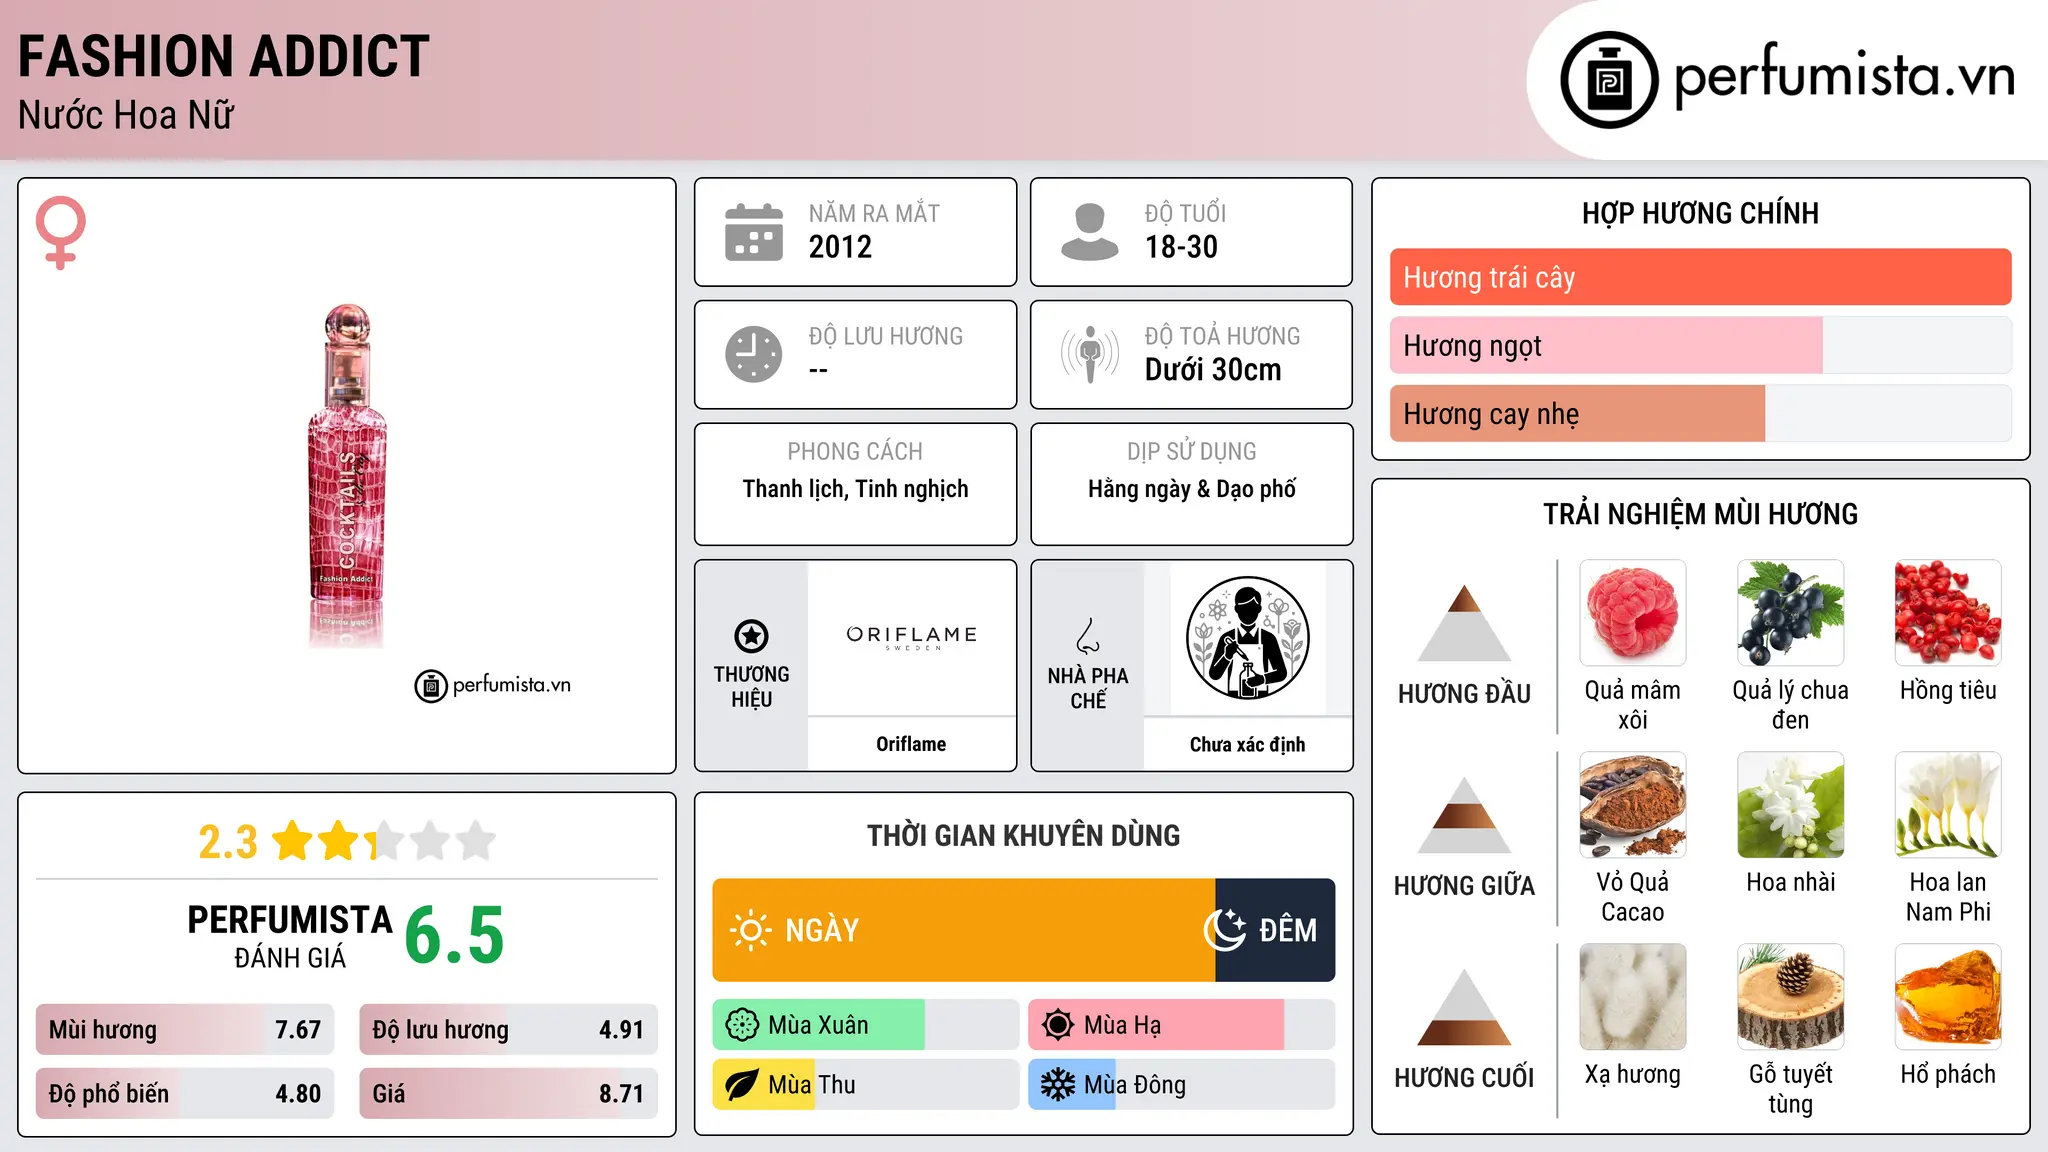The width and height of the screenshot is (2048, 1152).
Task: Click the Hương trái cây accord bar
Action: point(1700,277)
